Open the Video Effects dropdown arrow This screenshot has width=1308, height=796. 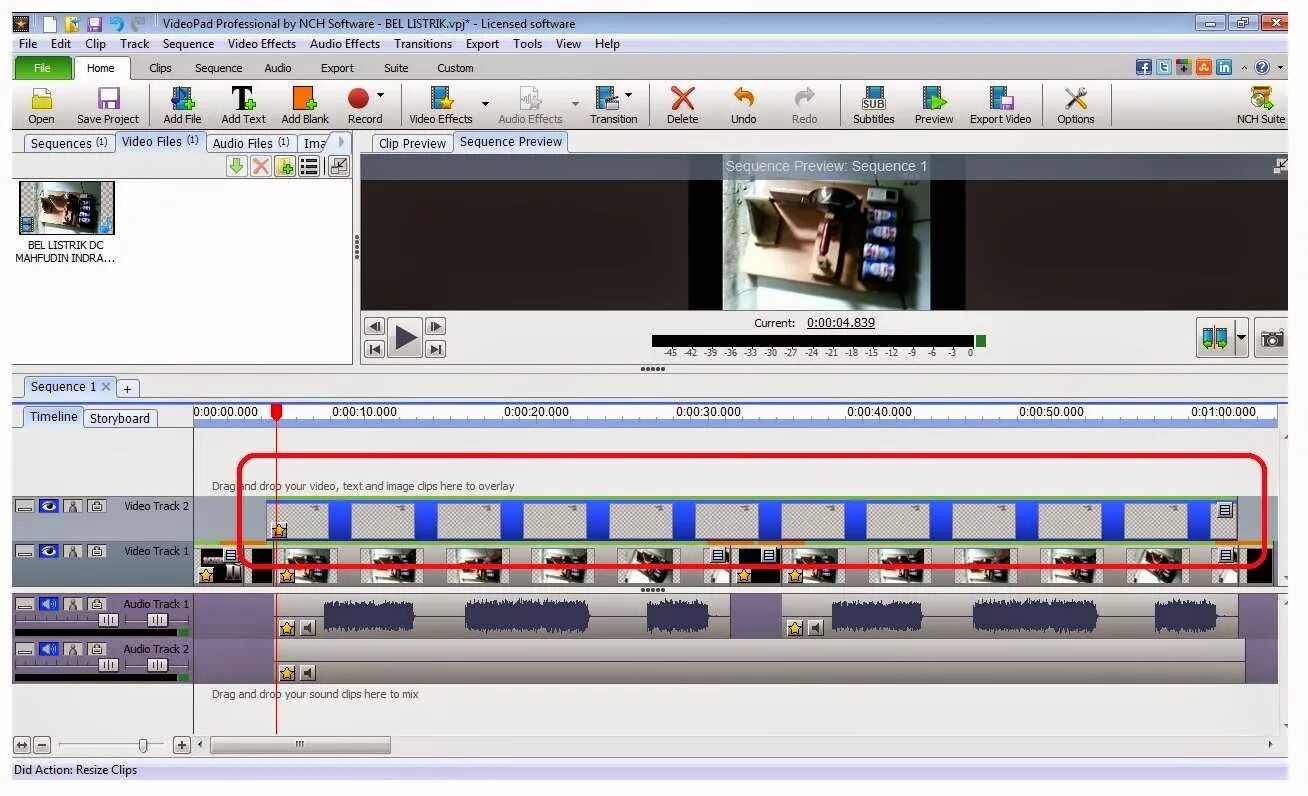point(485,103)
